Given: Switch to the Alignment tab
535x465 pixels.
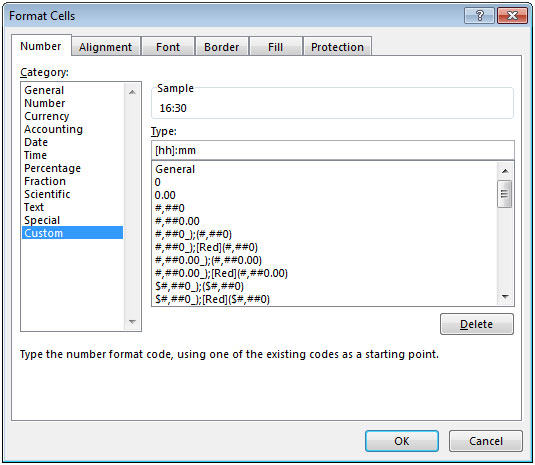Looking at the screenshot, I should (x=105, y=47).
